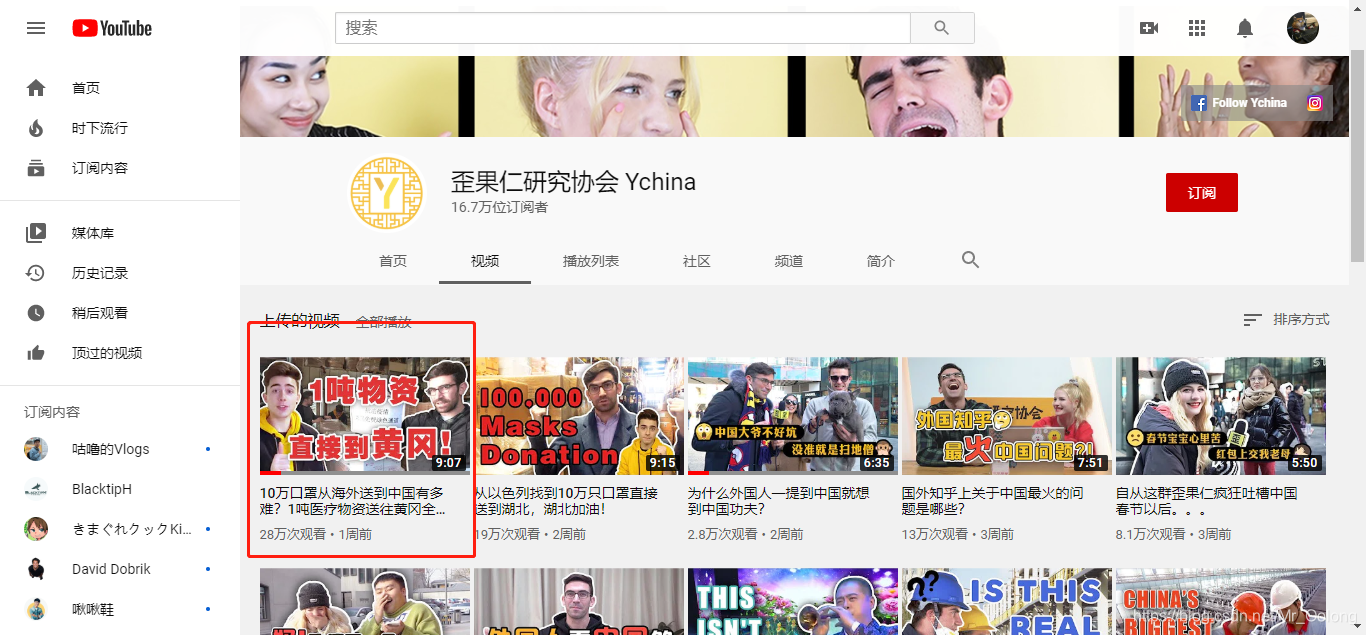The image size is (1366, 635).
Task: Open the 外国知乎最火中国问题 thumbnail
Action: [1007, 415]
